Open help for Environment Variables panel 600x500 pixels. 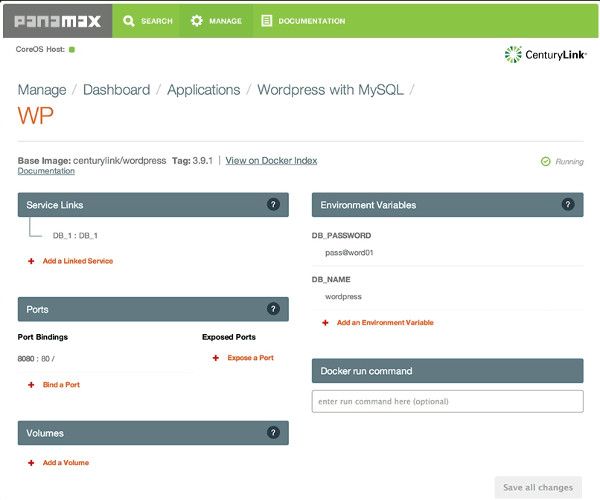click(x=568, y=204)
